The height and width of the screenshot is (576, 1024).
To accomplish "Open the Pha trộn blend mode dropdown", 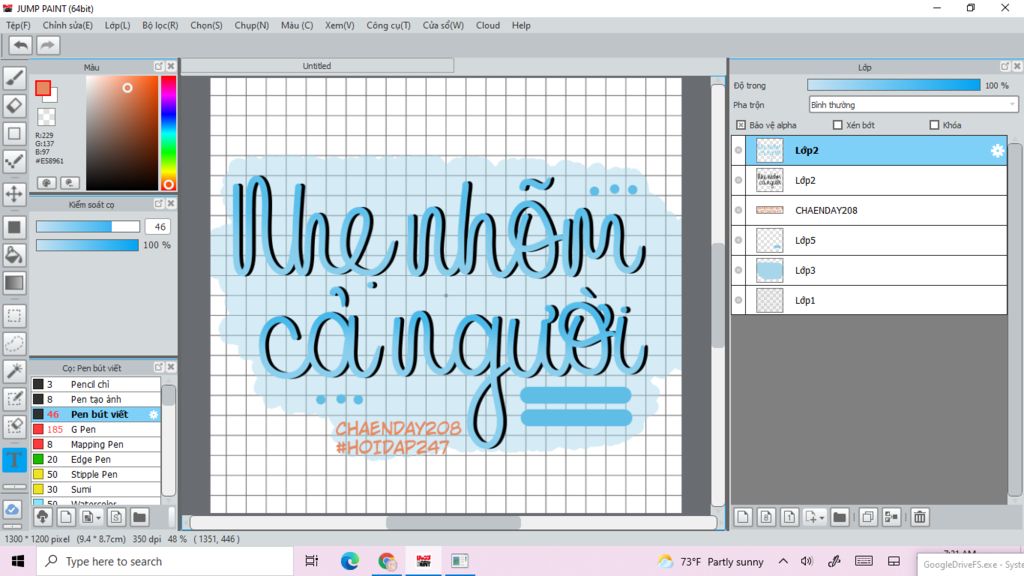I will 913,104.
